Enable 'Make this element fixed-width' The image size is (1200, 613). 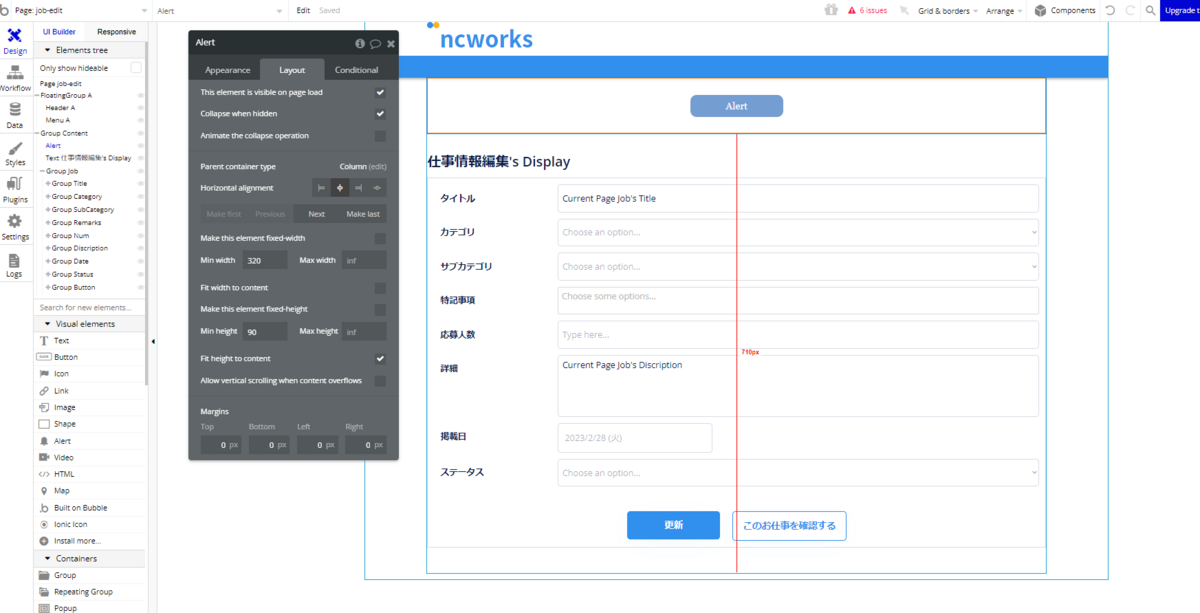[380, 238]
